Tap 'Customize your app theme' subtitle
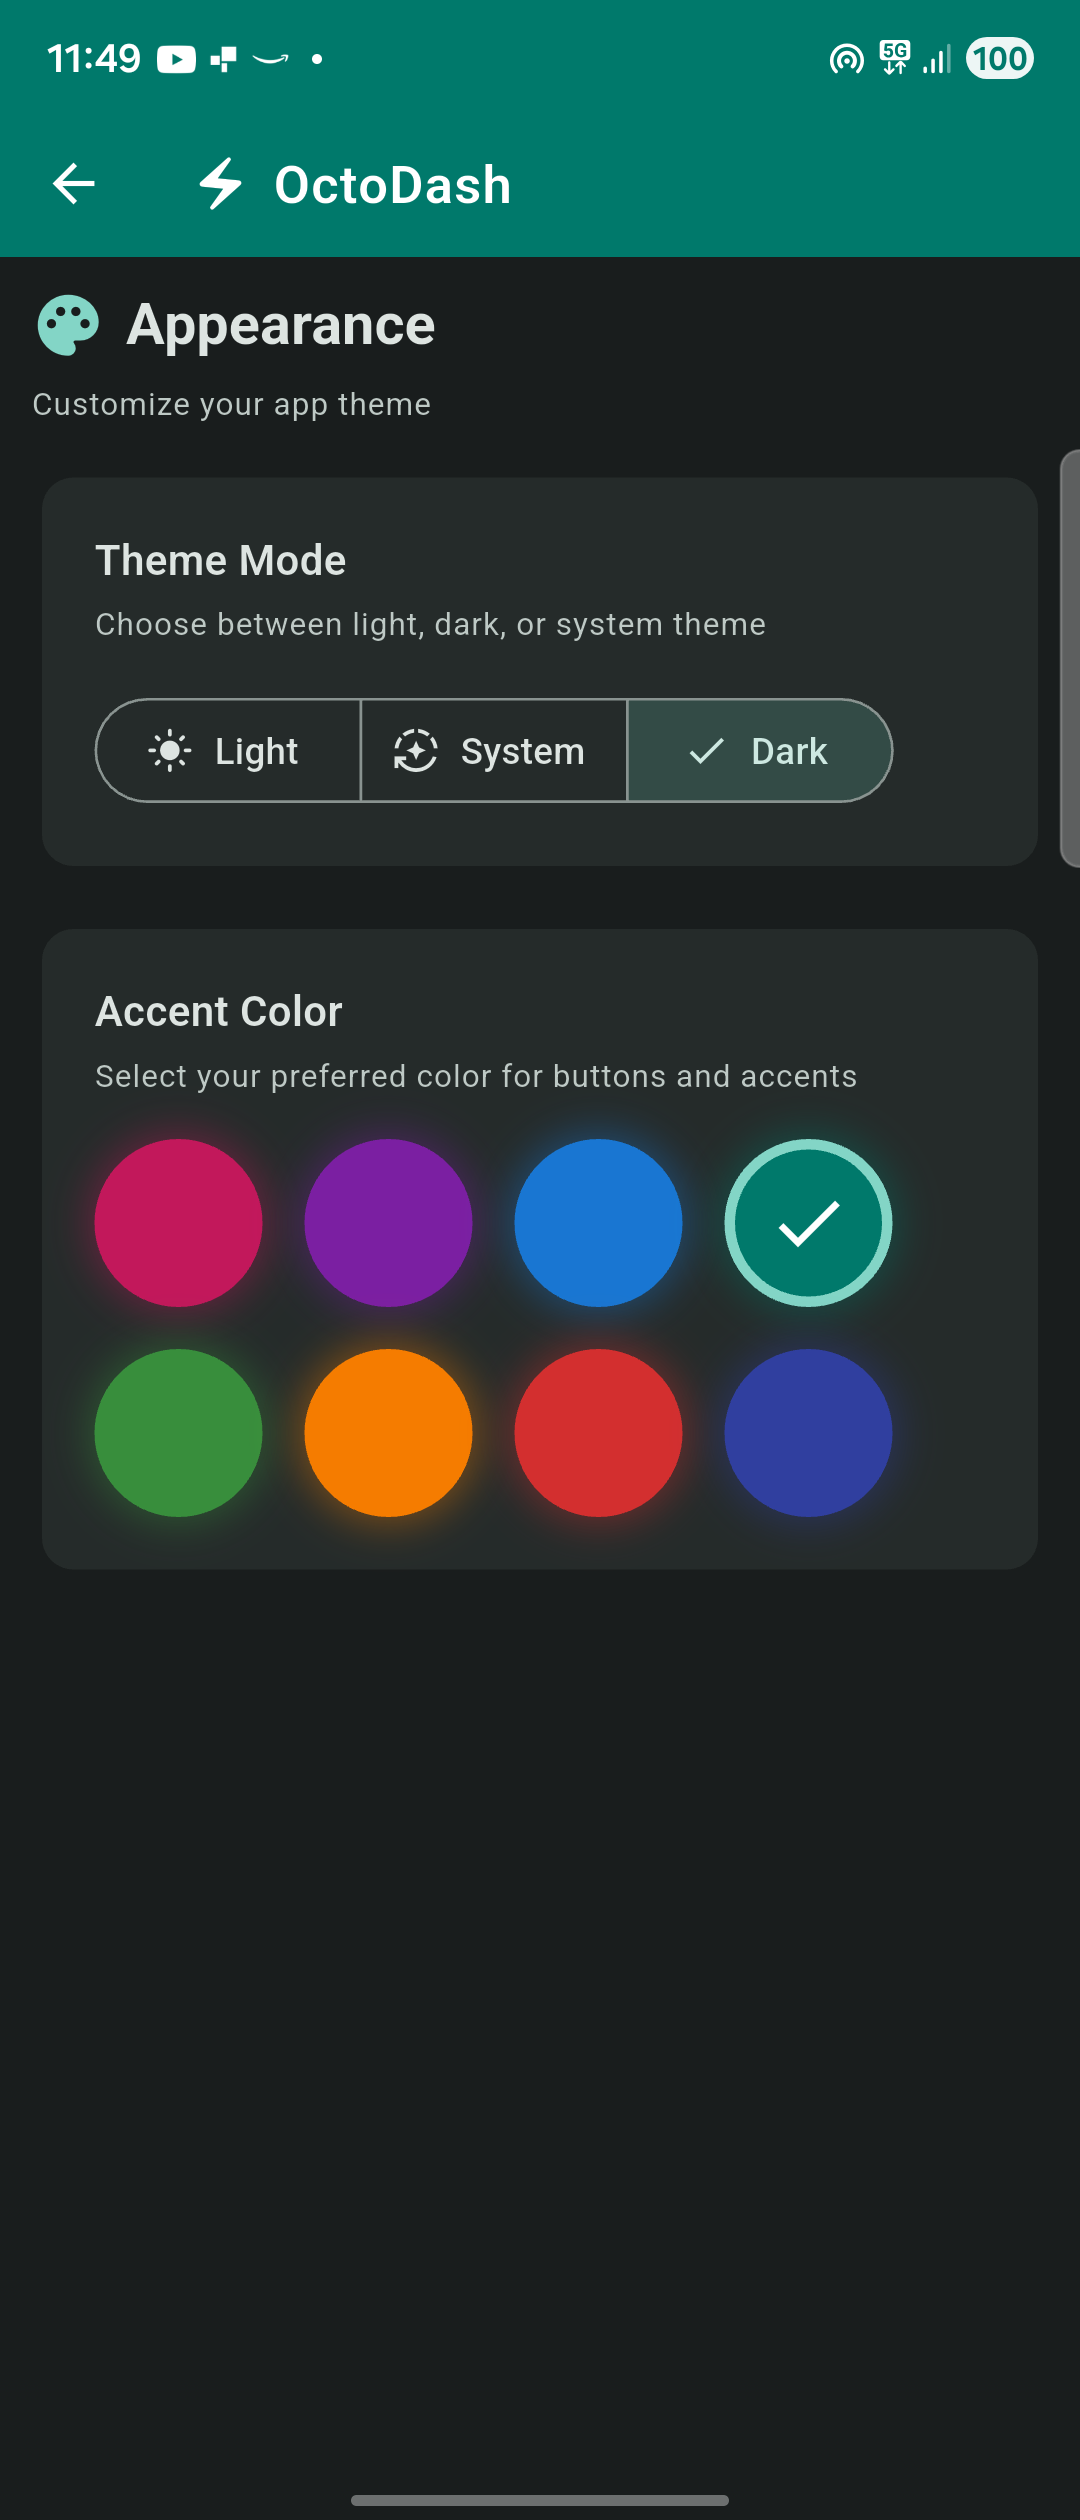 [232, 404]
